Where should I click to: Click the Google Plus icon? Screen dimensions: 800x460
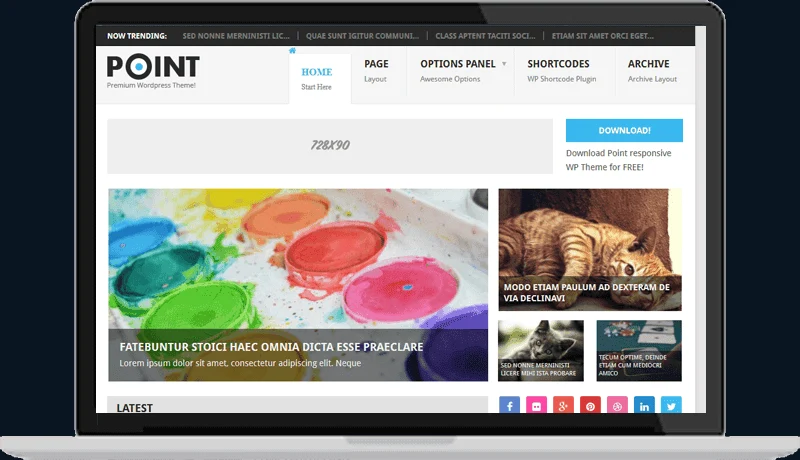(x=563, y=405)
